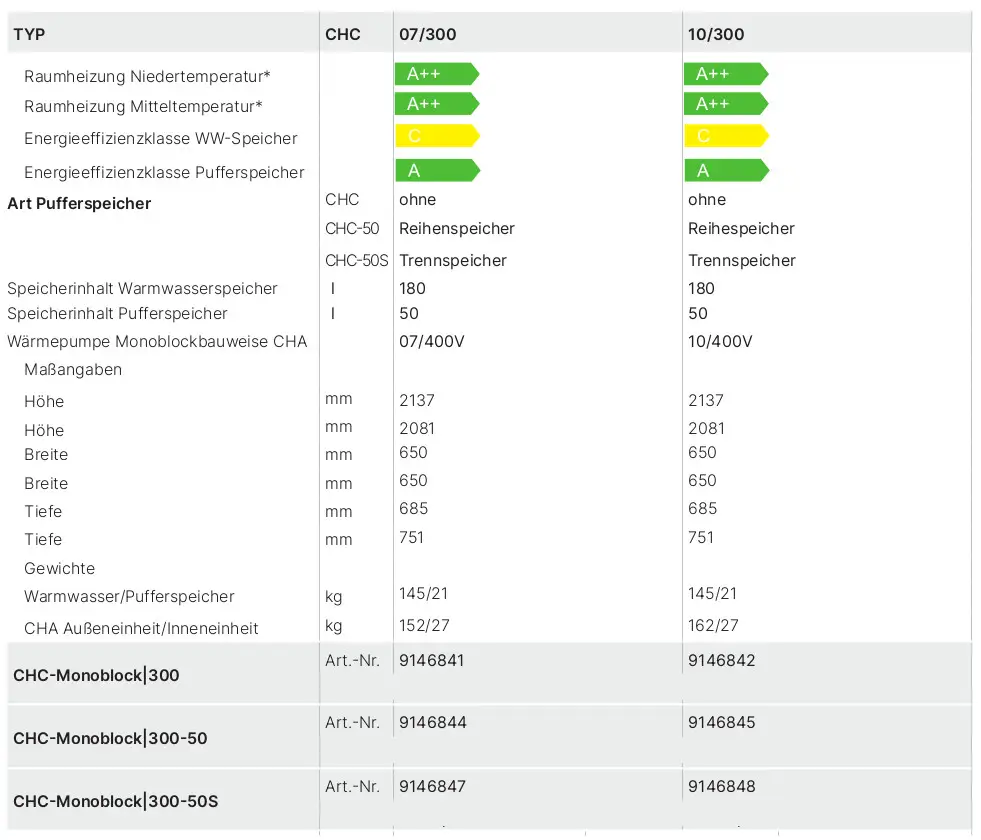The image size is (981, 840).
Task: Click the A++ Mitteltemperatur label for 10/300
Action: pos(726,104)
